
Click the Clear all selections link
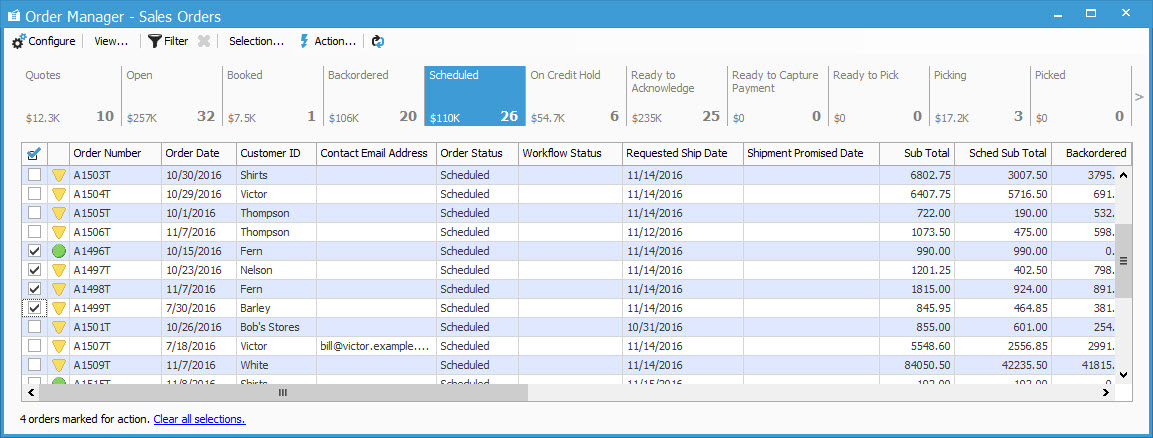pos(199,419)
